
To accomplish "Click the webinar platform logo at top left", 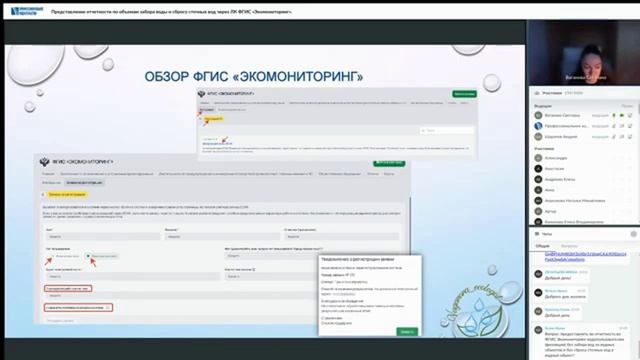I will click(27, 11).
